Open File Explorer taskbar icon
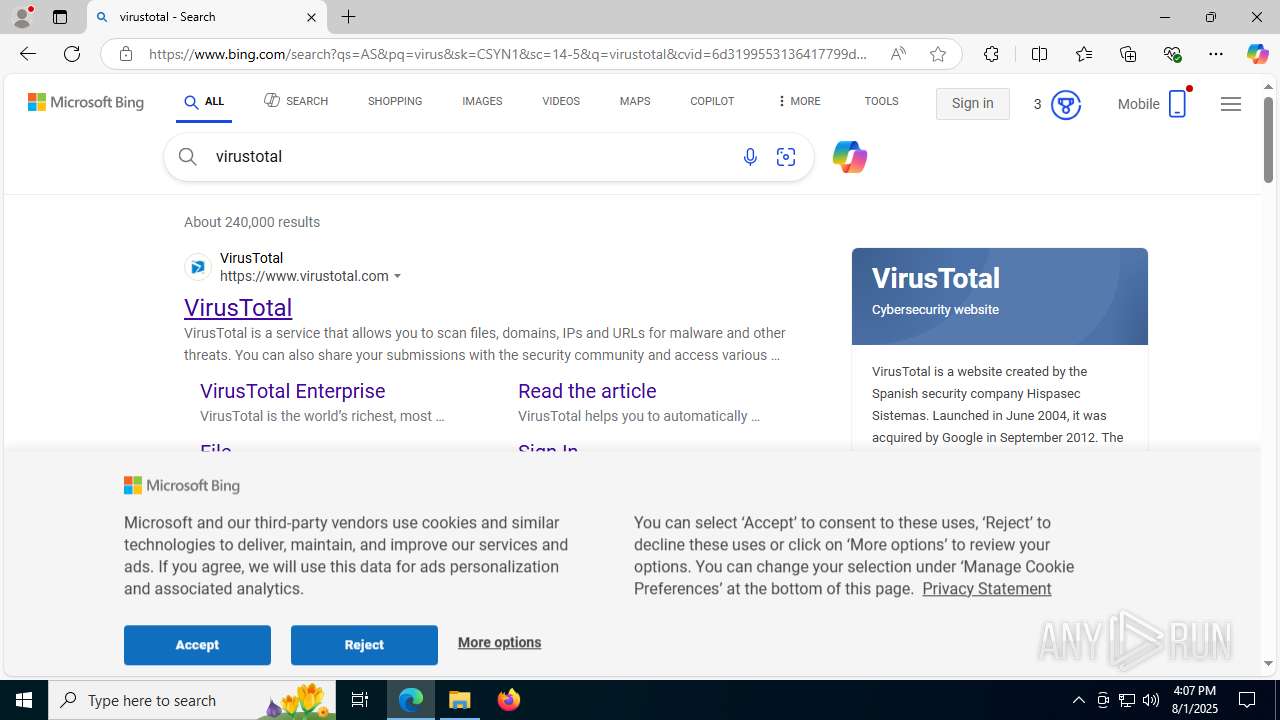This screenshot has height=720, width=1280. (x=460, y=700)
